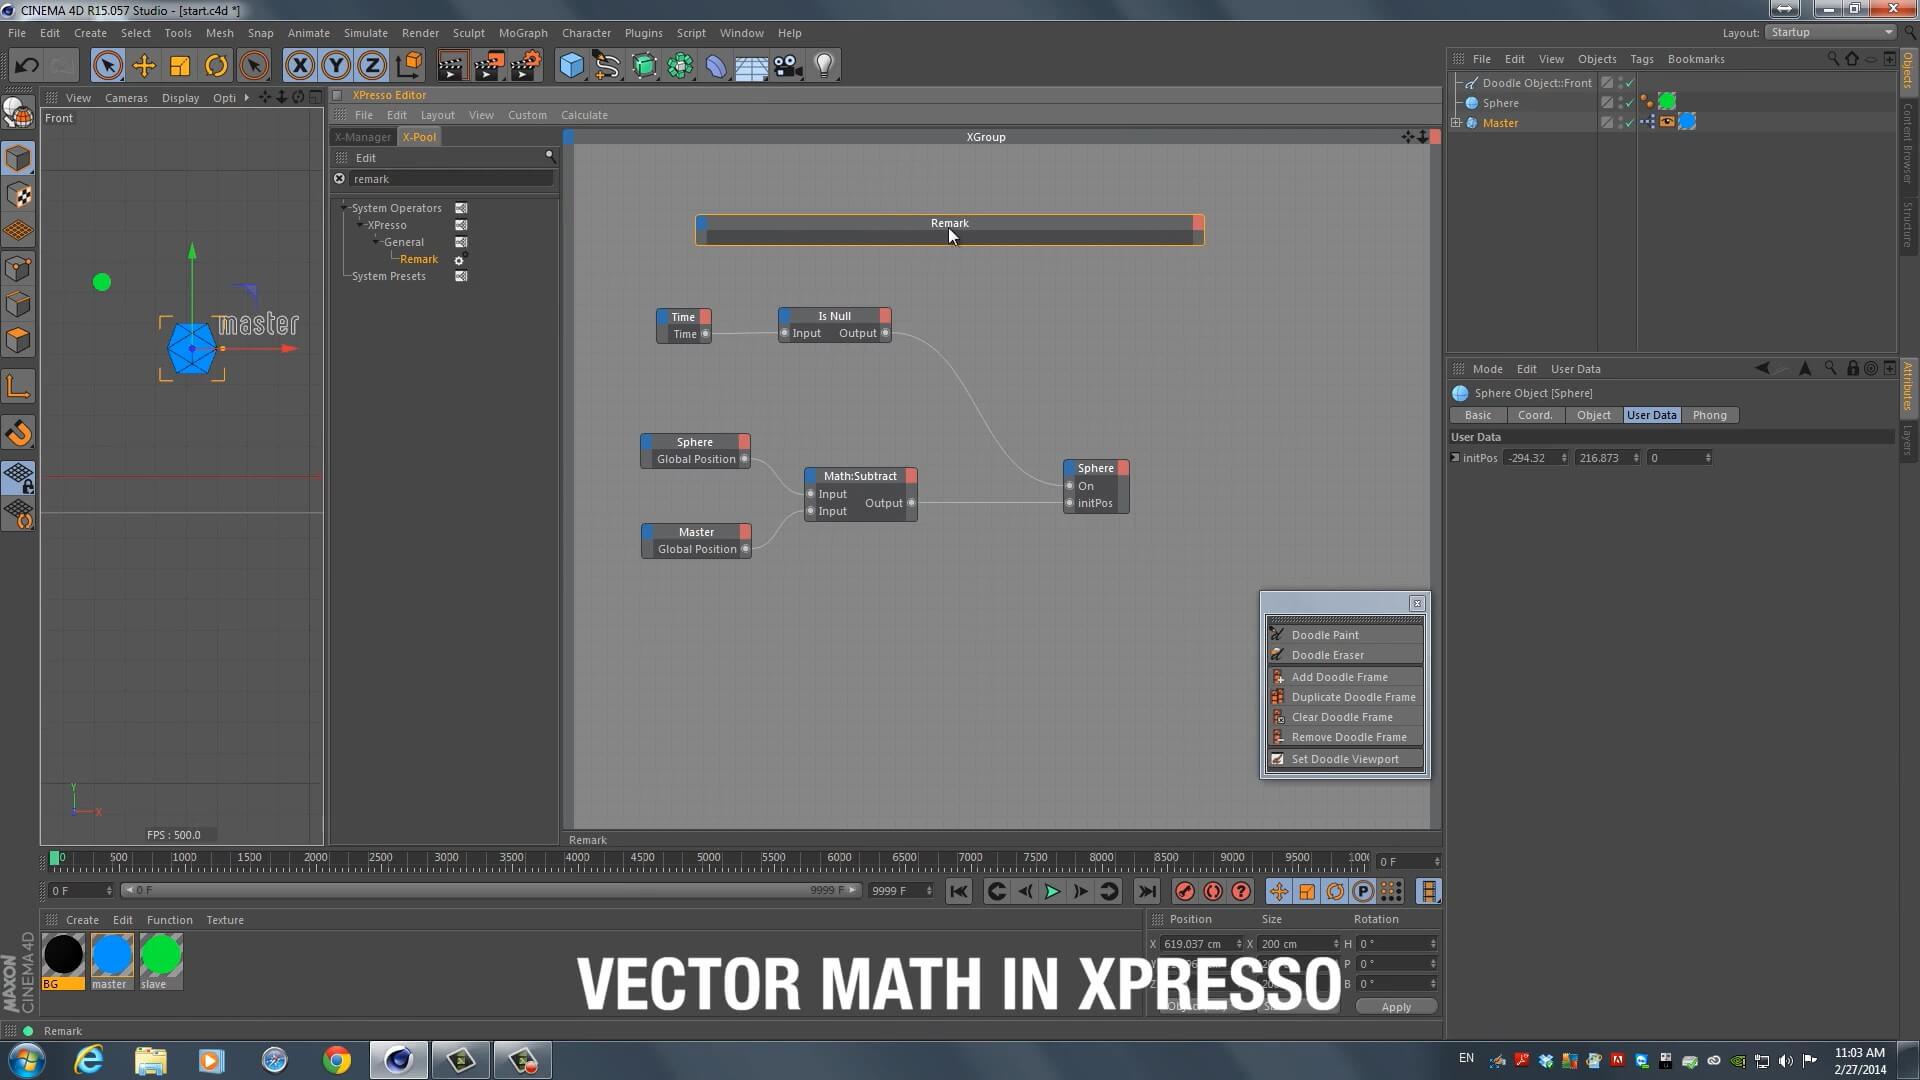Toggle X-axis lock button

pos(299,66)
